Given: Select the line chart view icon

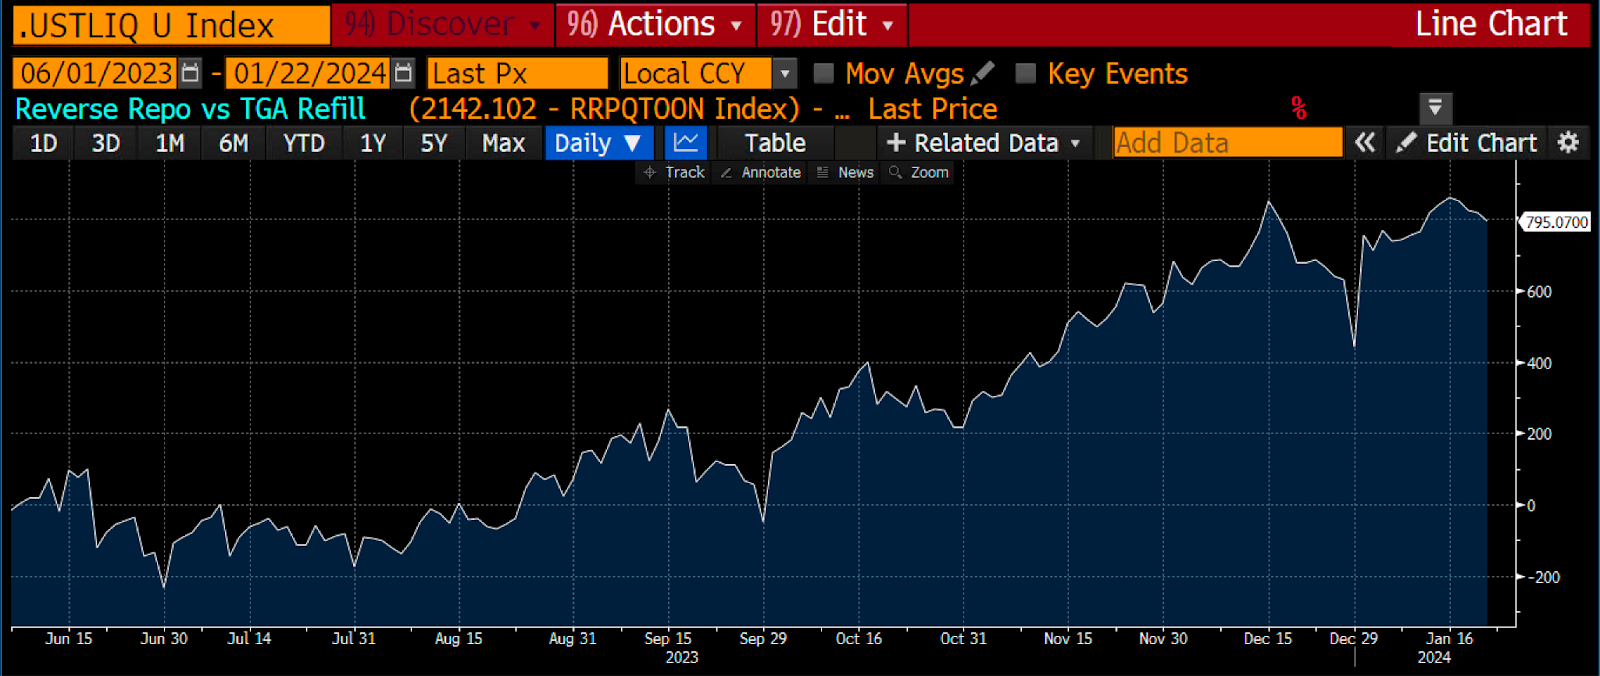Looking at the screenshot, I should [686, 143].
